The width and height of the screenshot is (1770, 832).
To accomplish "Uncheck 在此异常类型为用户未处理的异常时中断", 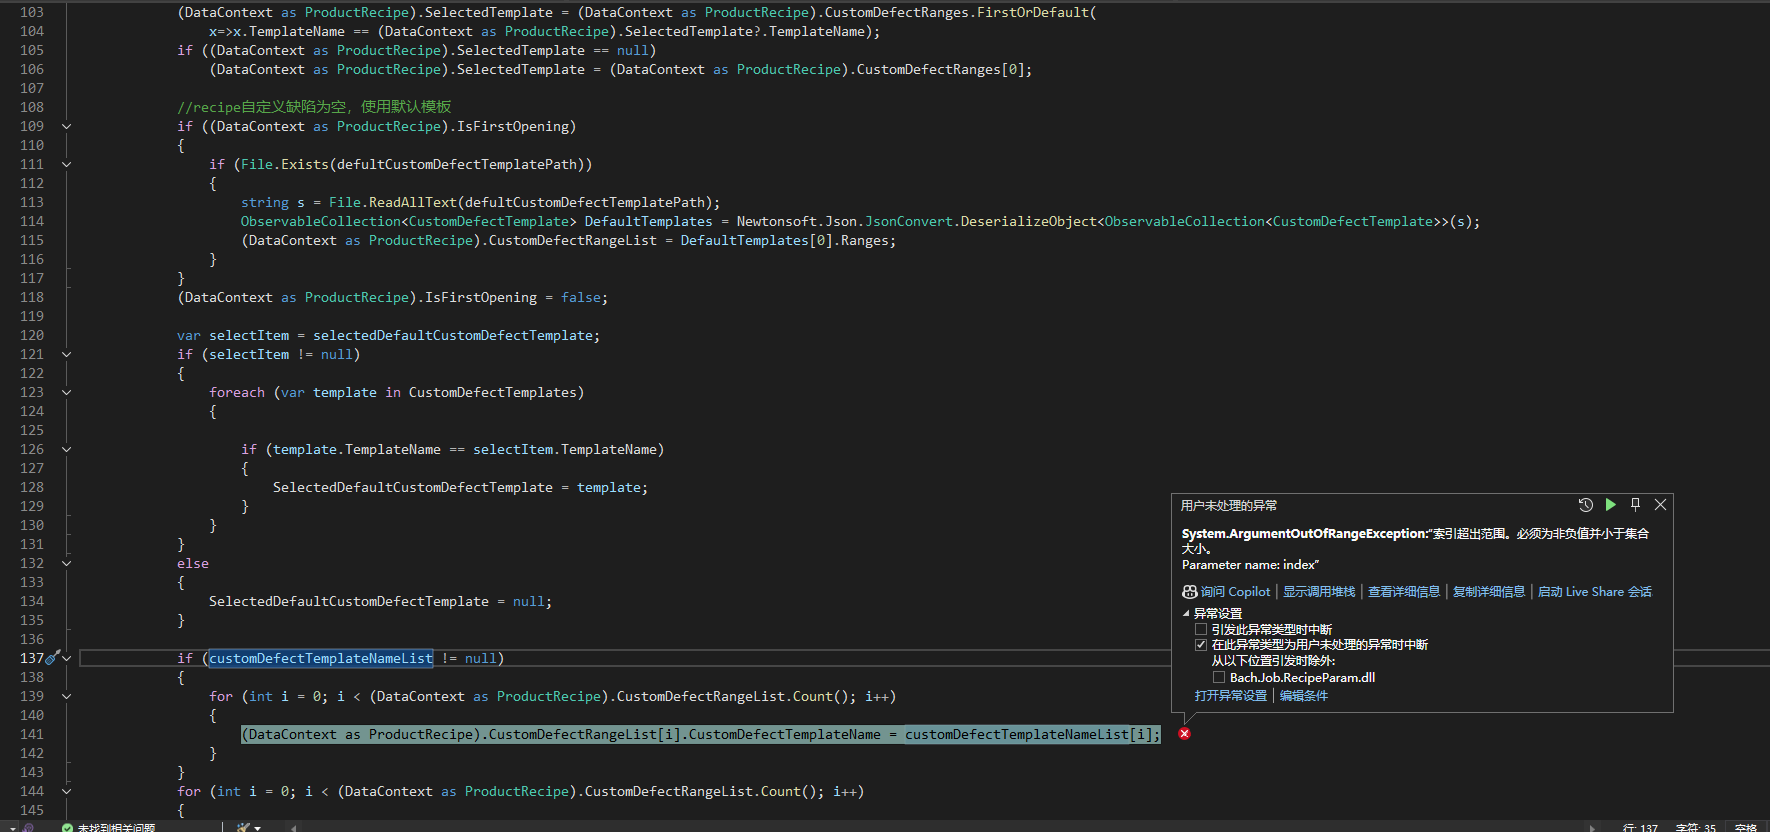I will tap(1201, 645).
